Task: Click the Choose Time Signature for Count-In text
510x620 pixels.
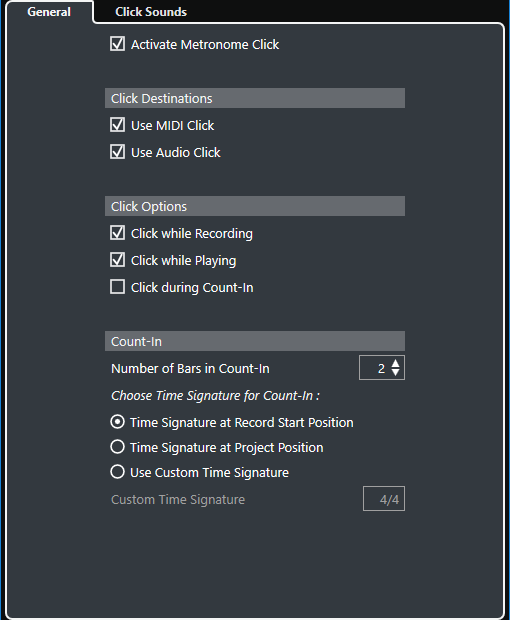Action: click(215, 395)
